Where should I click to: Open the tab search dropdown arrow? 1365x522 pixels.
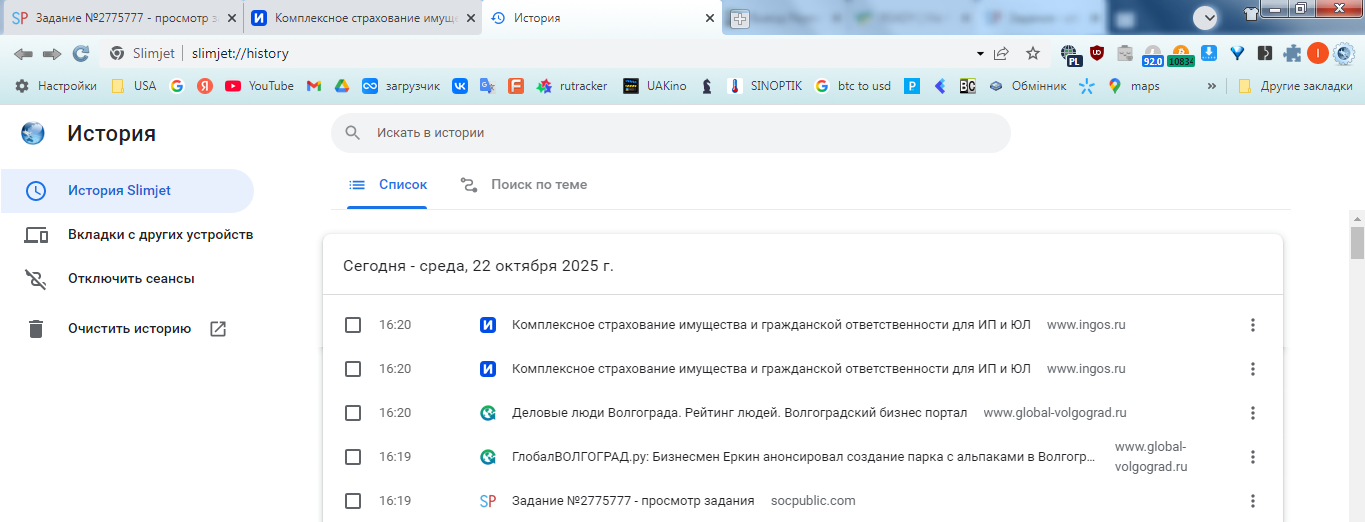click(1205, 17)
